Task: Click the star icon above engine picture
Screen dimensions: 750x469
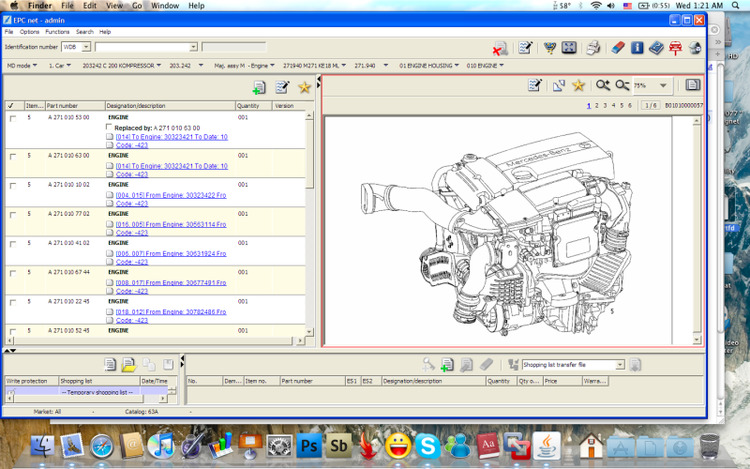Action: coord(578,85)
